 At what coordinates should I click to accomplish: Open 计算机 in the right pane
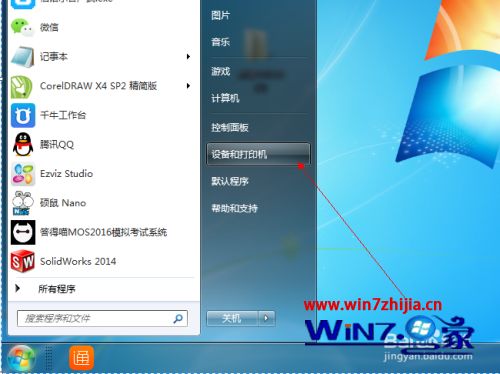[x=225, y=98]
